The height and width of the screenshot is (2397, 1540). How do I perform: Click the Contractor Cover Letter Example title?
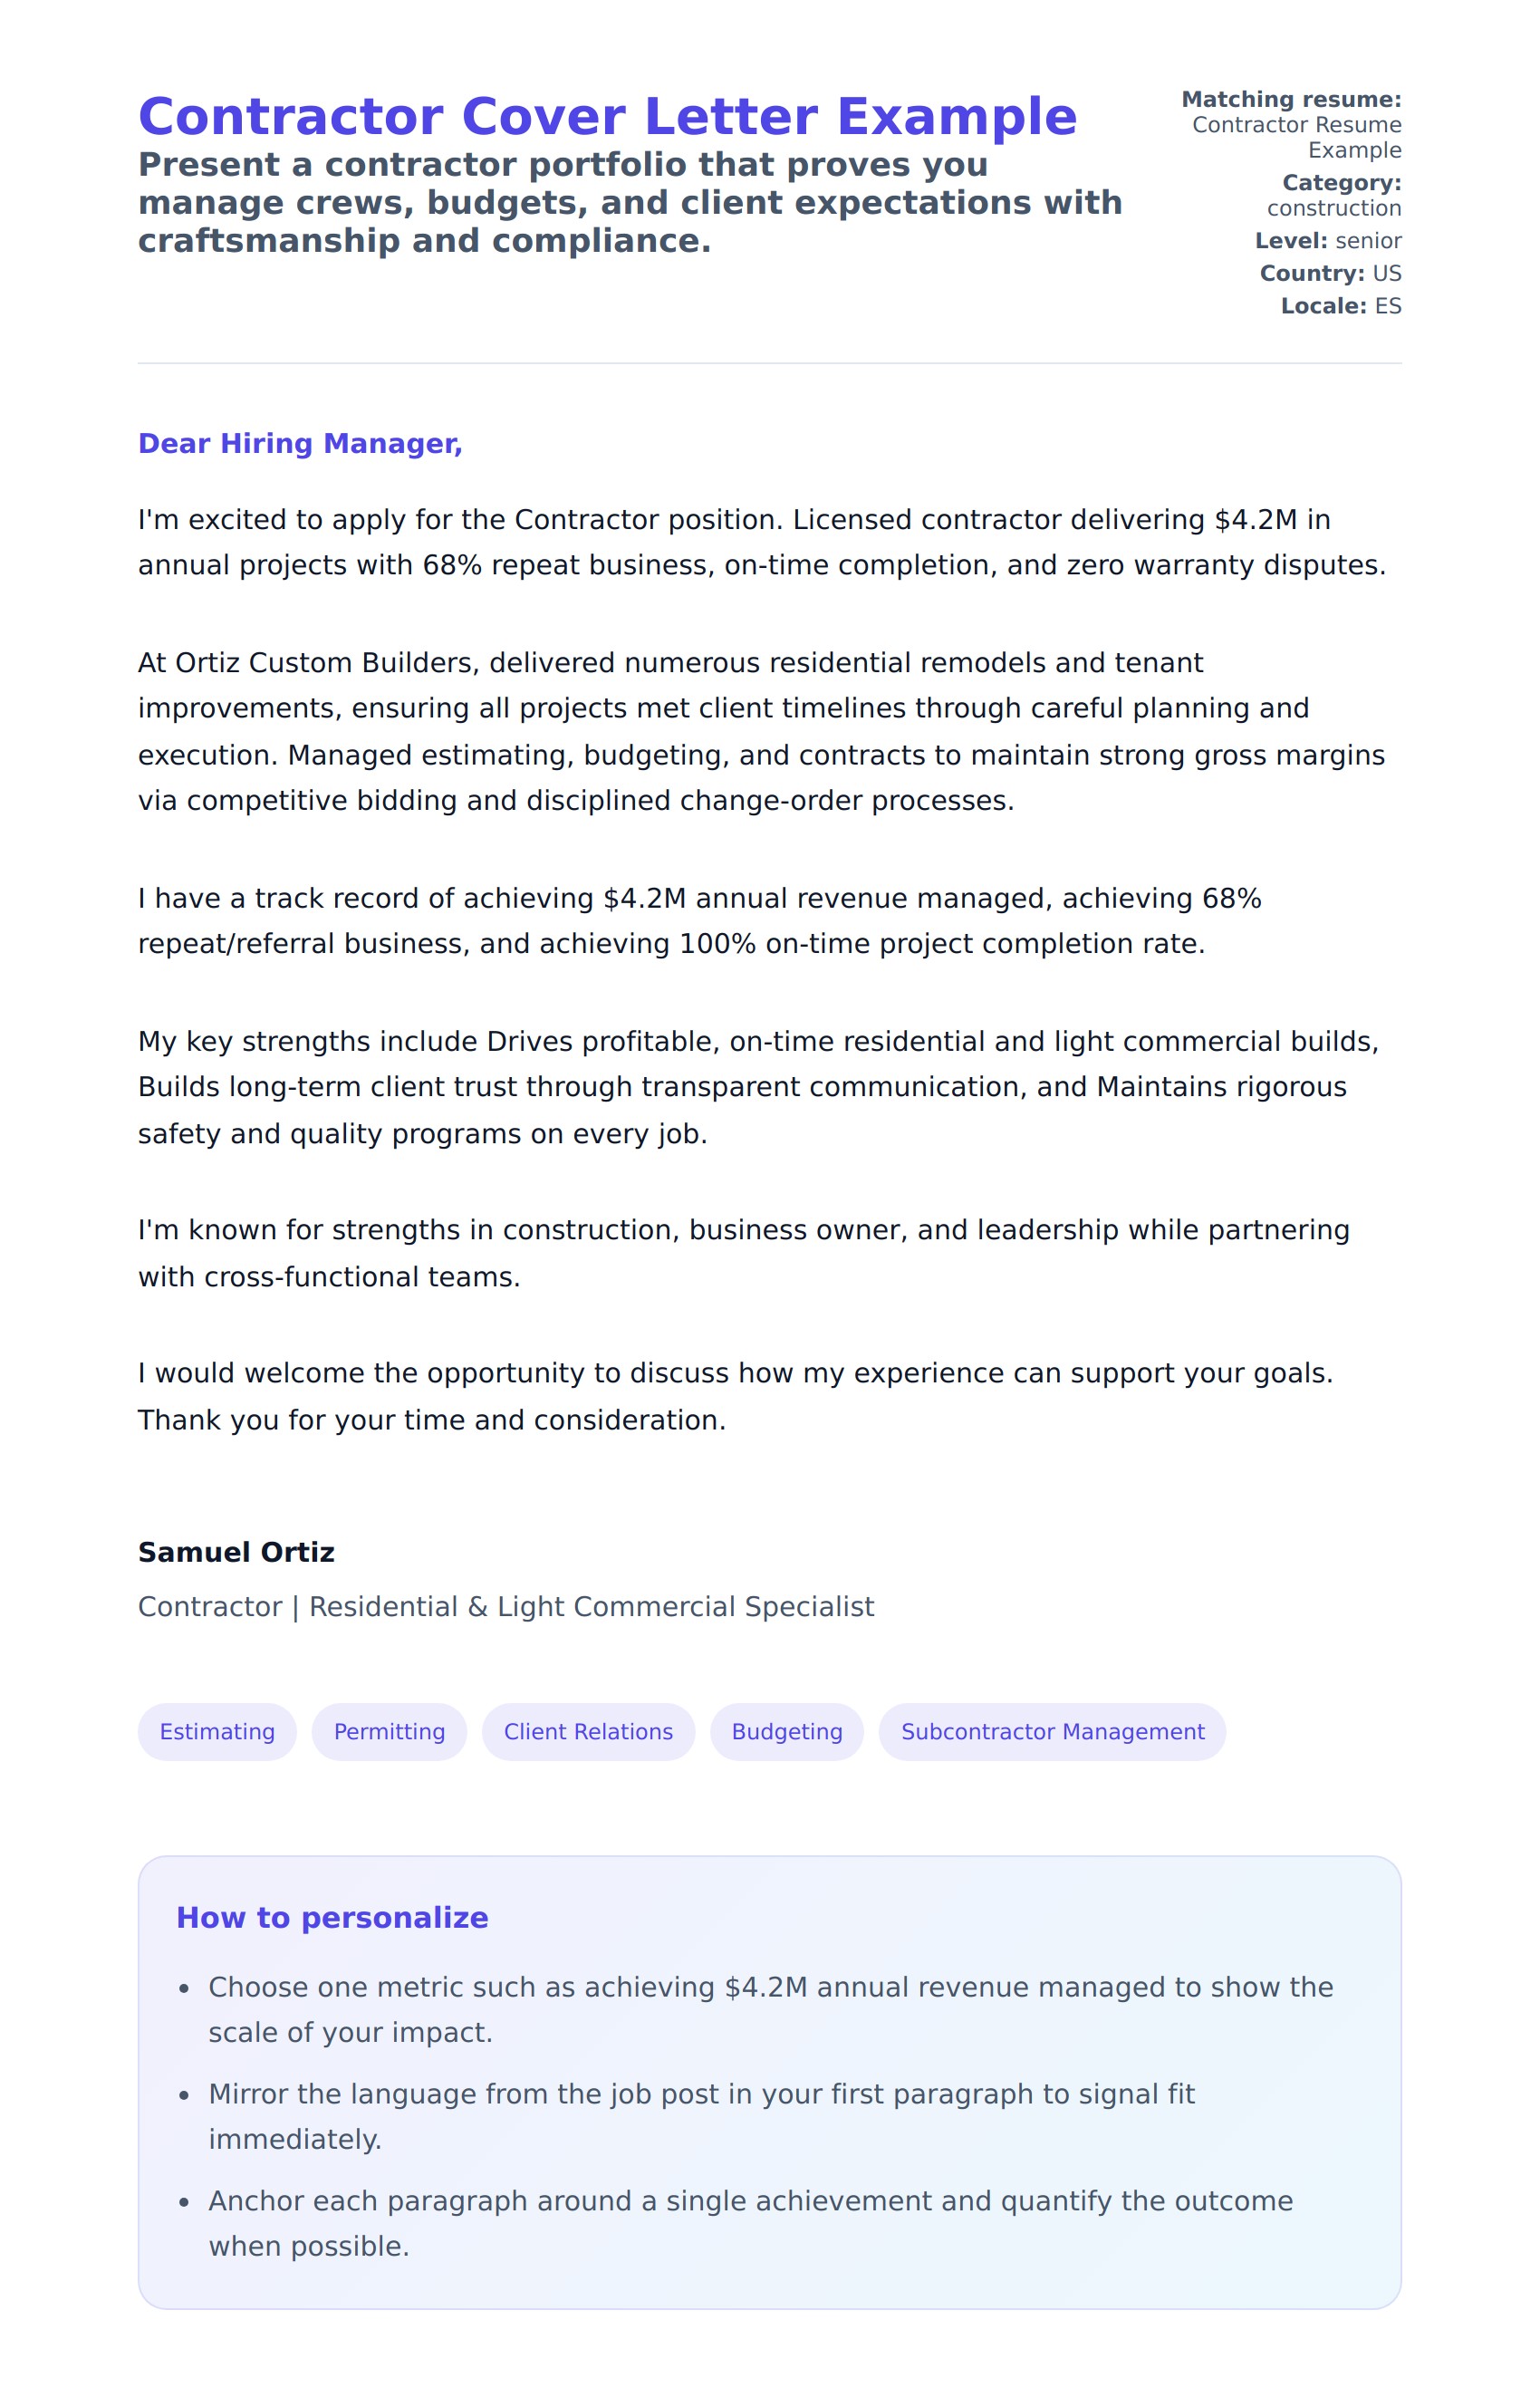coord(607,117)
